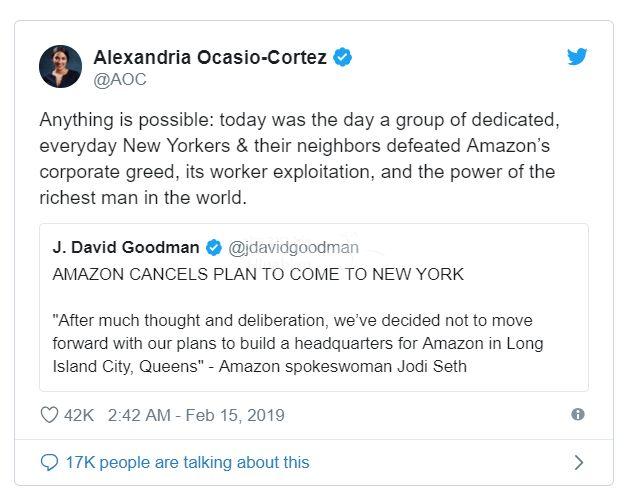Open AOC's profile picture
This screenshot has width=633, height=503.
coord(60,66)
